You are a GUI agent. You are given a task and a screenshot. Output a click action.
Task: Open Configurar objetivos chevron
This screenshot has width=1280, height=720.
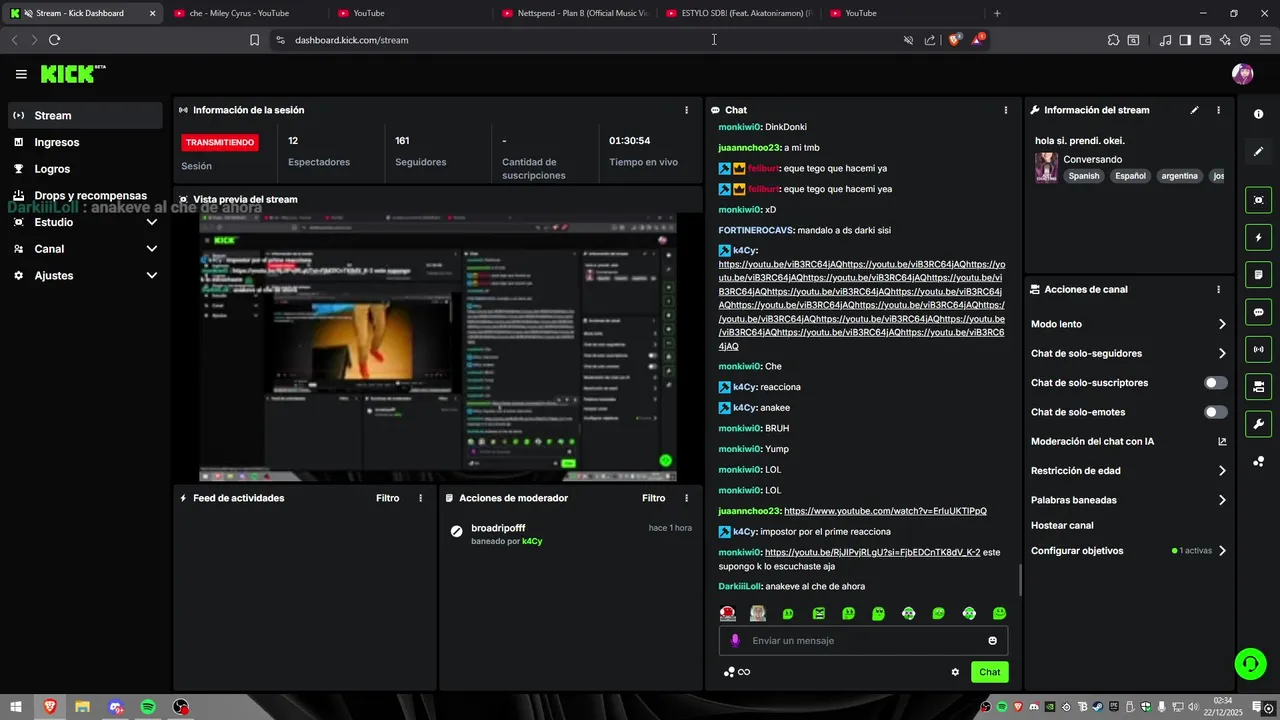pyautogui.click(x=1222, y=551)
